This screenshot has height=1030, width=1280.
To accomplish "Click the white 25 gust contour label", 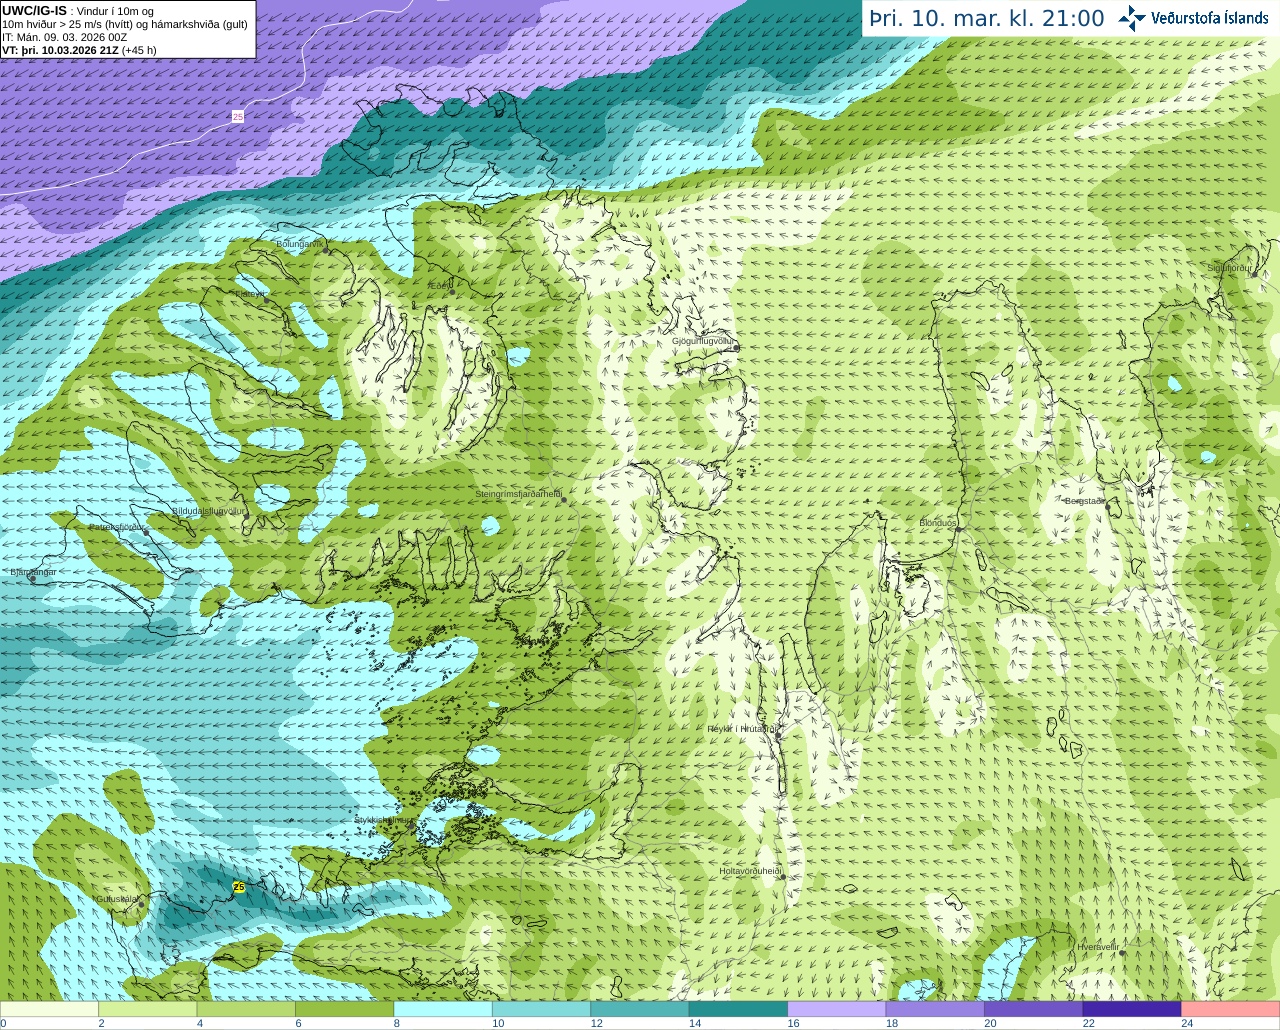I will [x=237, y=117].
